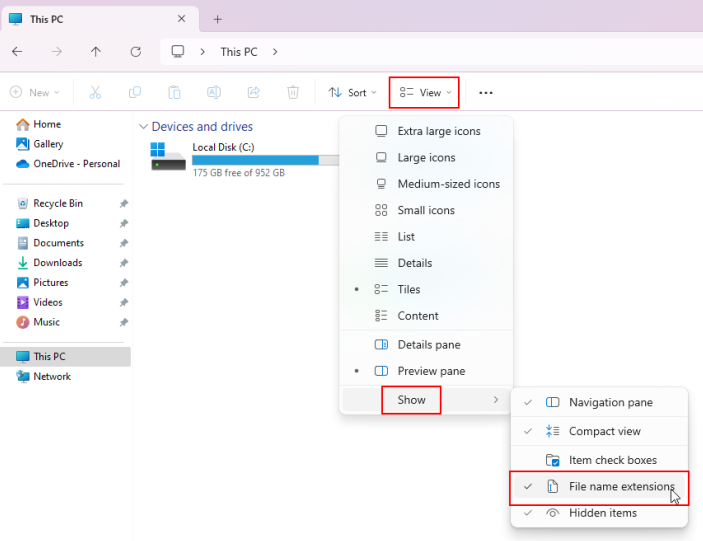Open the See more ellipsis button
The width and height of the screenshot is (703, 541).
pos(486,92)
